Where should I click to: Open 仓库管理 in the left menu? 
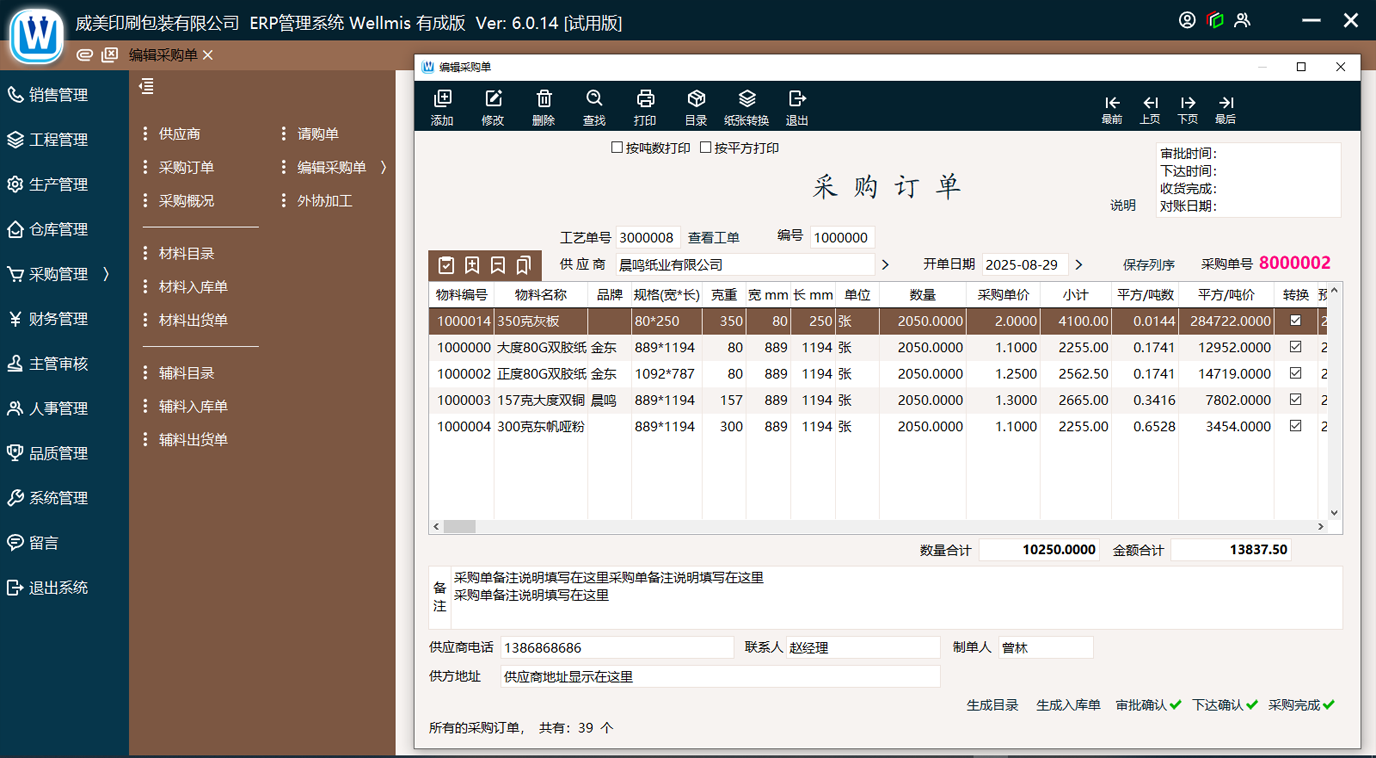pos(59,229)
